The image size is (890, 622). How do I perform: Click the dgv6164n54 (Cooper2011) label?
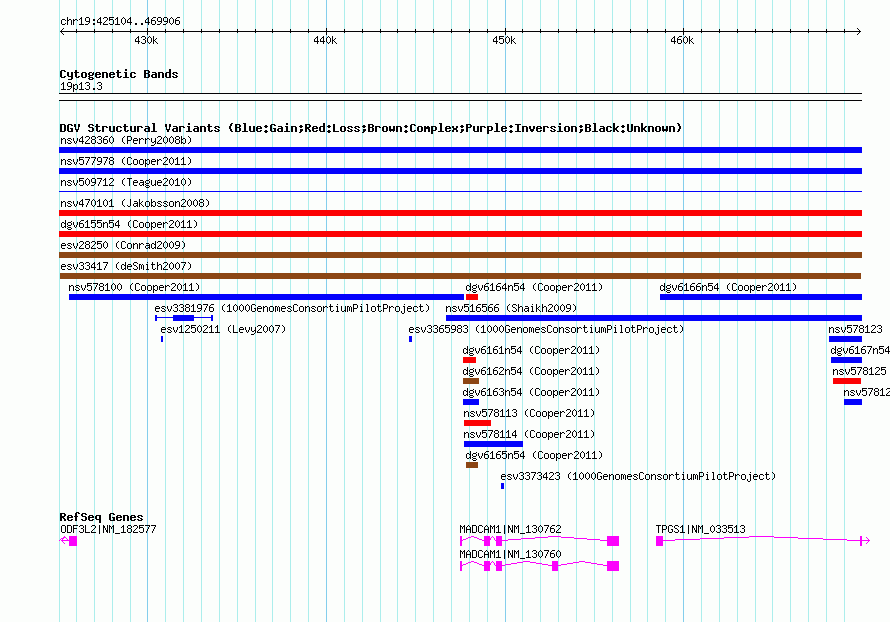click(534, 287)
